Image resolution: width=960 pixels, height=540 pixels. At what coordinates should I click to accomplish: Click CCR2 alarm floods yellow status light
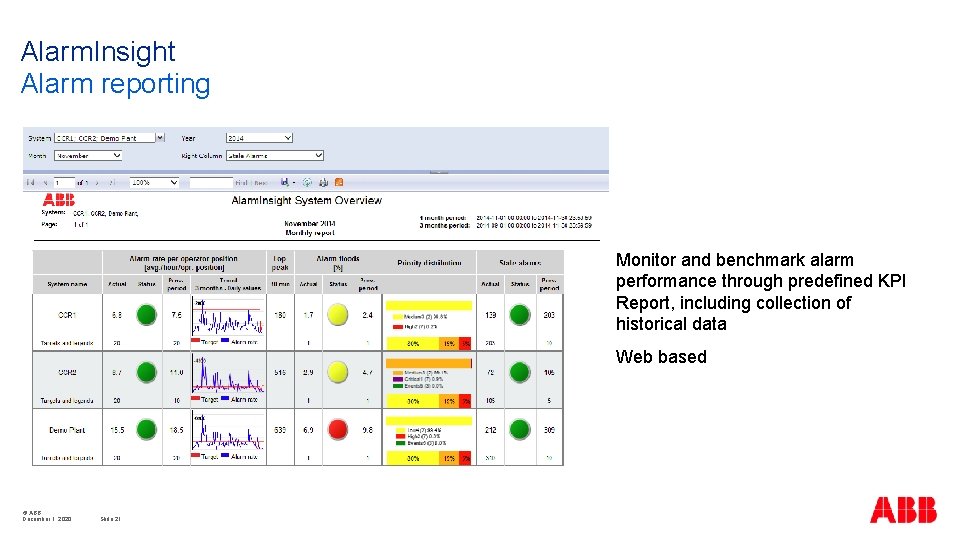point(338,372)
